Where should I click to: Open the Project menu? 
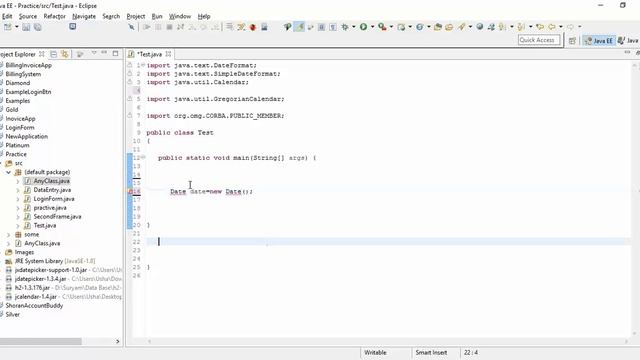click(x=136, y=16)
